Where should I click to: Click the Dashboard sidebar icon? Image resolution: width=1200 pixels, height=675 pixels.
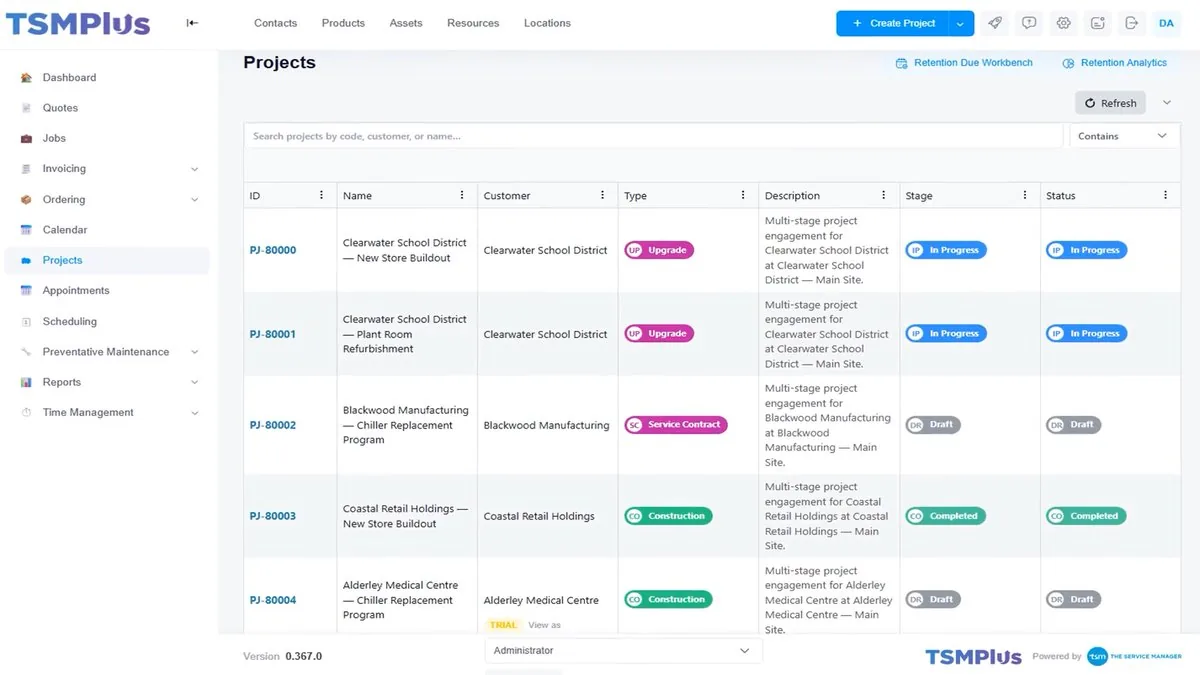pyautogui.click(x=26, y=78)
